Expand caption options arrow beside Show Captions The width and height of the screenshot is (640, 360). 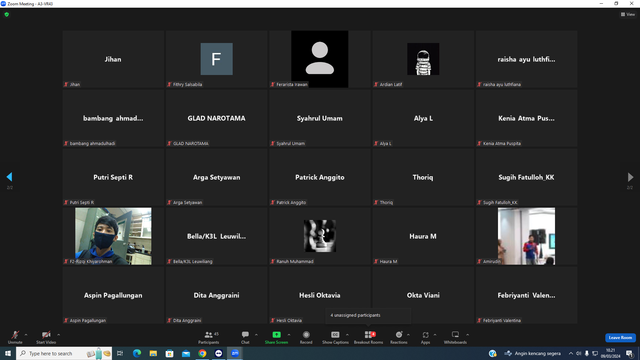point(347,335)
